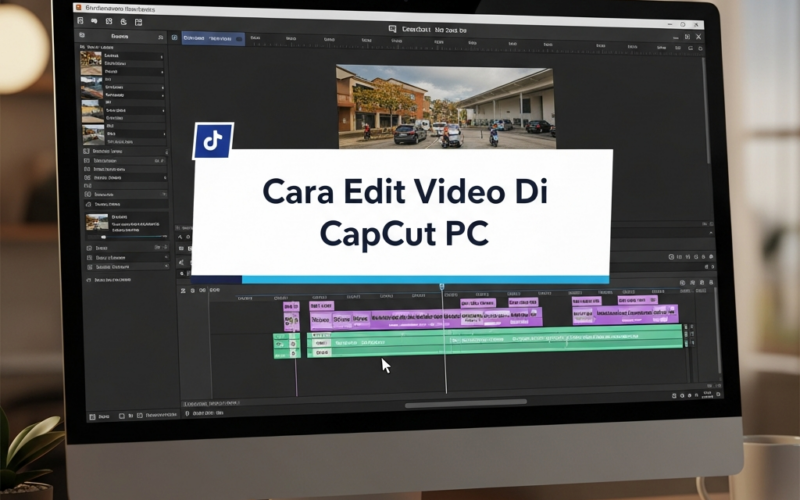The image size is (800, 500).
Task: Click the street scene video preview
Action: [x=446, y=107]
